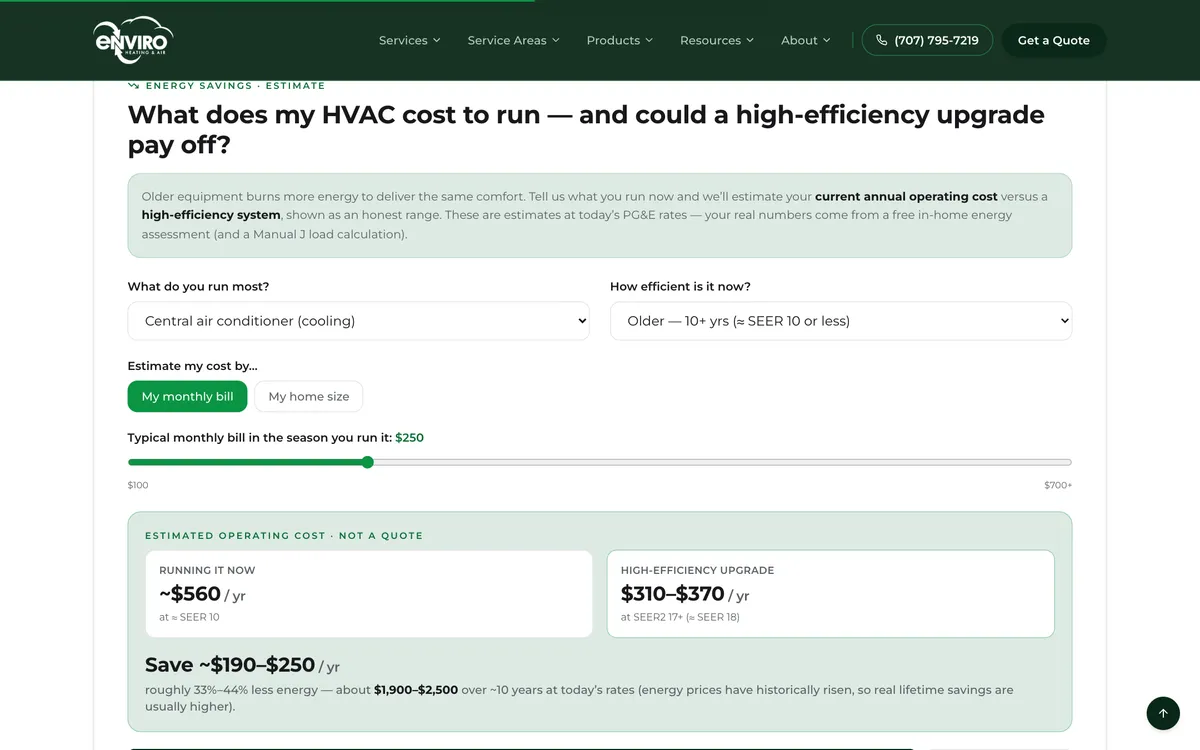Image resolution: width=1200 pixels, height=750 pixels.
Task: Click the Save ~$190–$250 / yr text
Action: pyautogui.click(x=242, y=665)
